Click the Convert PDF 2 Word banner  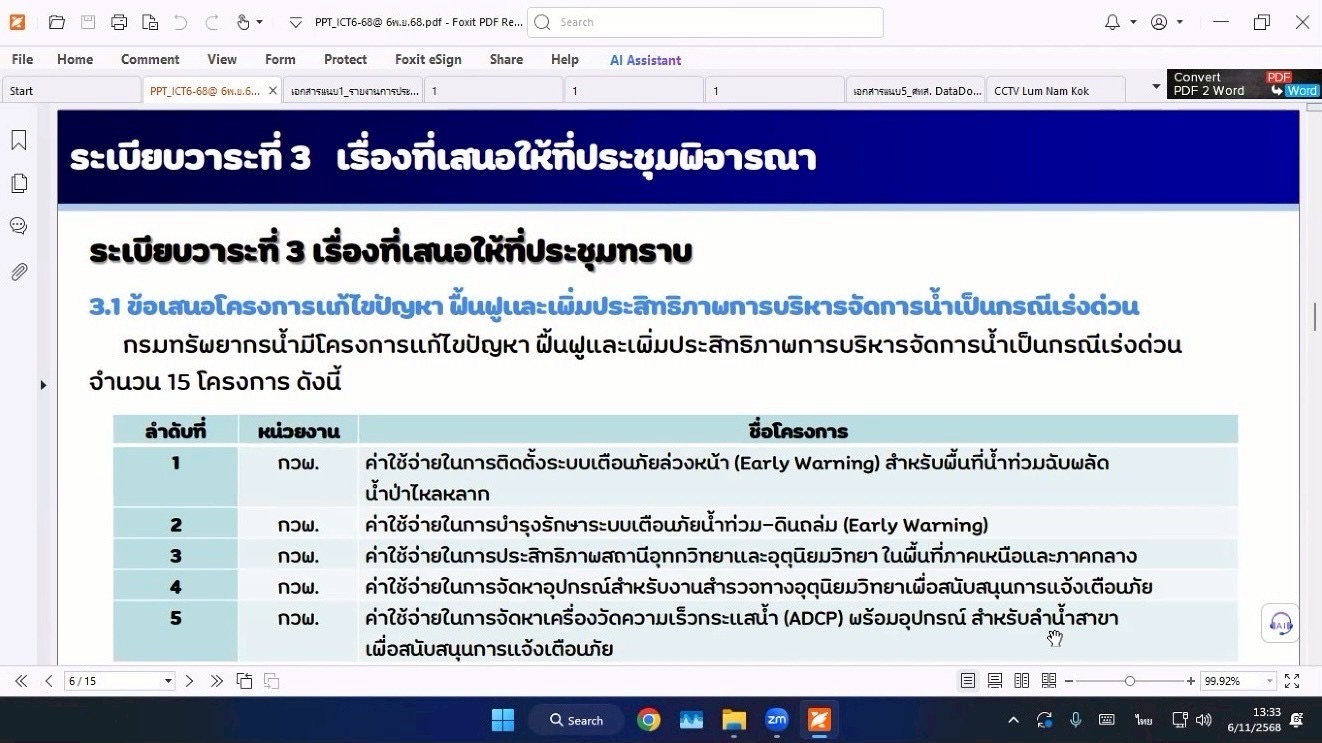(1244, 84)
